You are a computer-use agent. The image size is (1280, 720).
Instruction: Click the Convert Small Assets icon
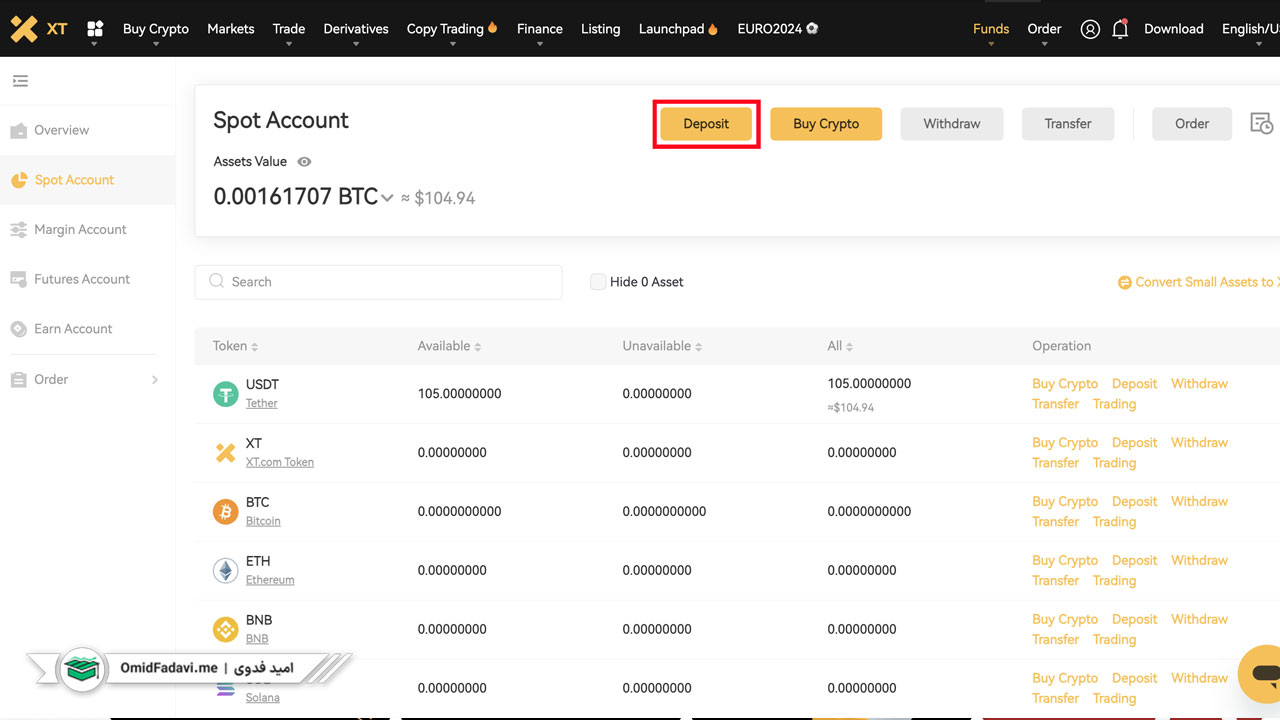pyautogui.click(x=1124, y=283)
